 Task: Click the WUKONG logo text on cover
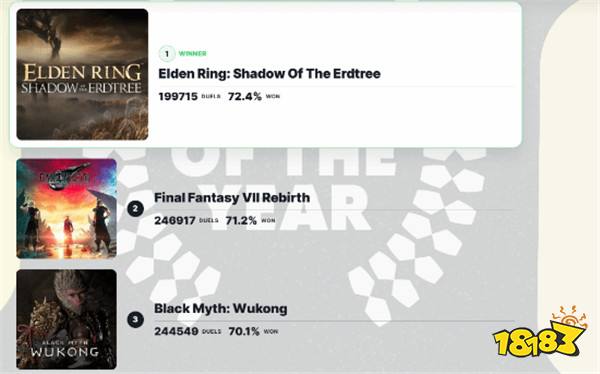(65, 351)
